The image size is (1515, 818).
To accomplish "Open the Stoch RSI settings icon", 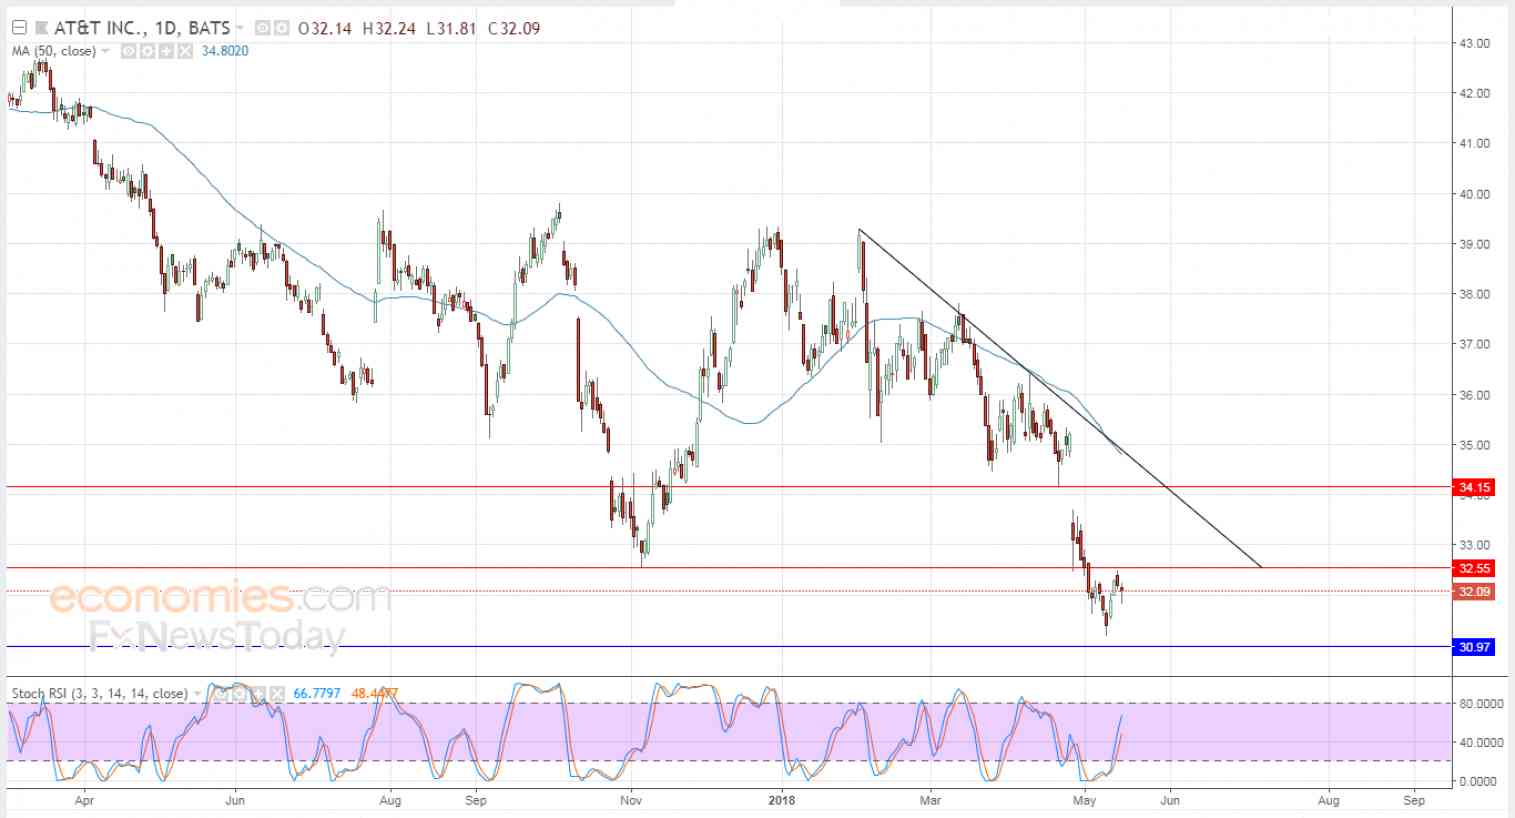I will (238, 693).
